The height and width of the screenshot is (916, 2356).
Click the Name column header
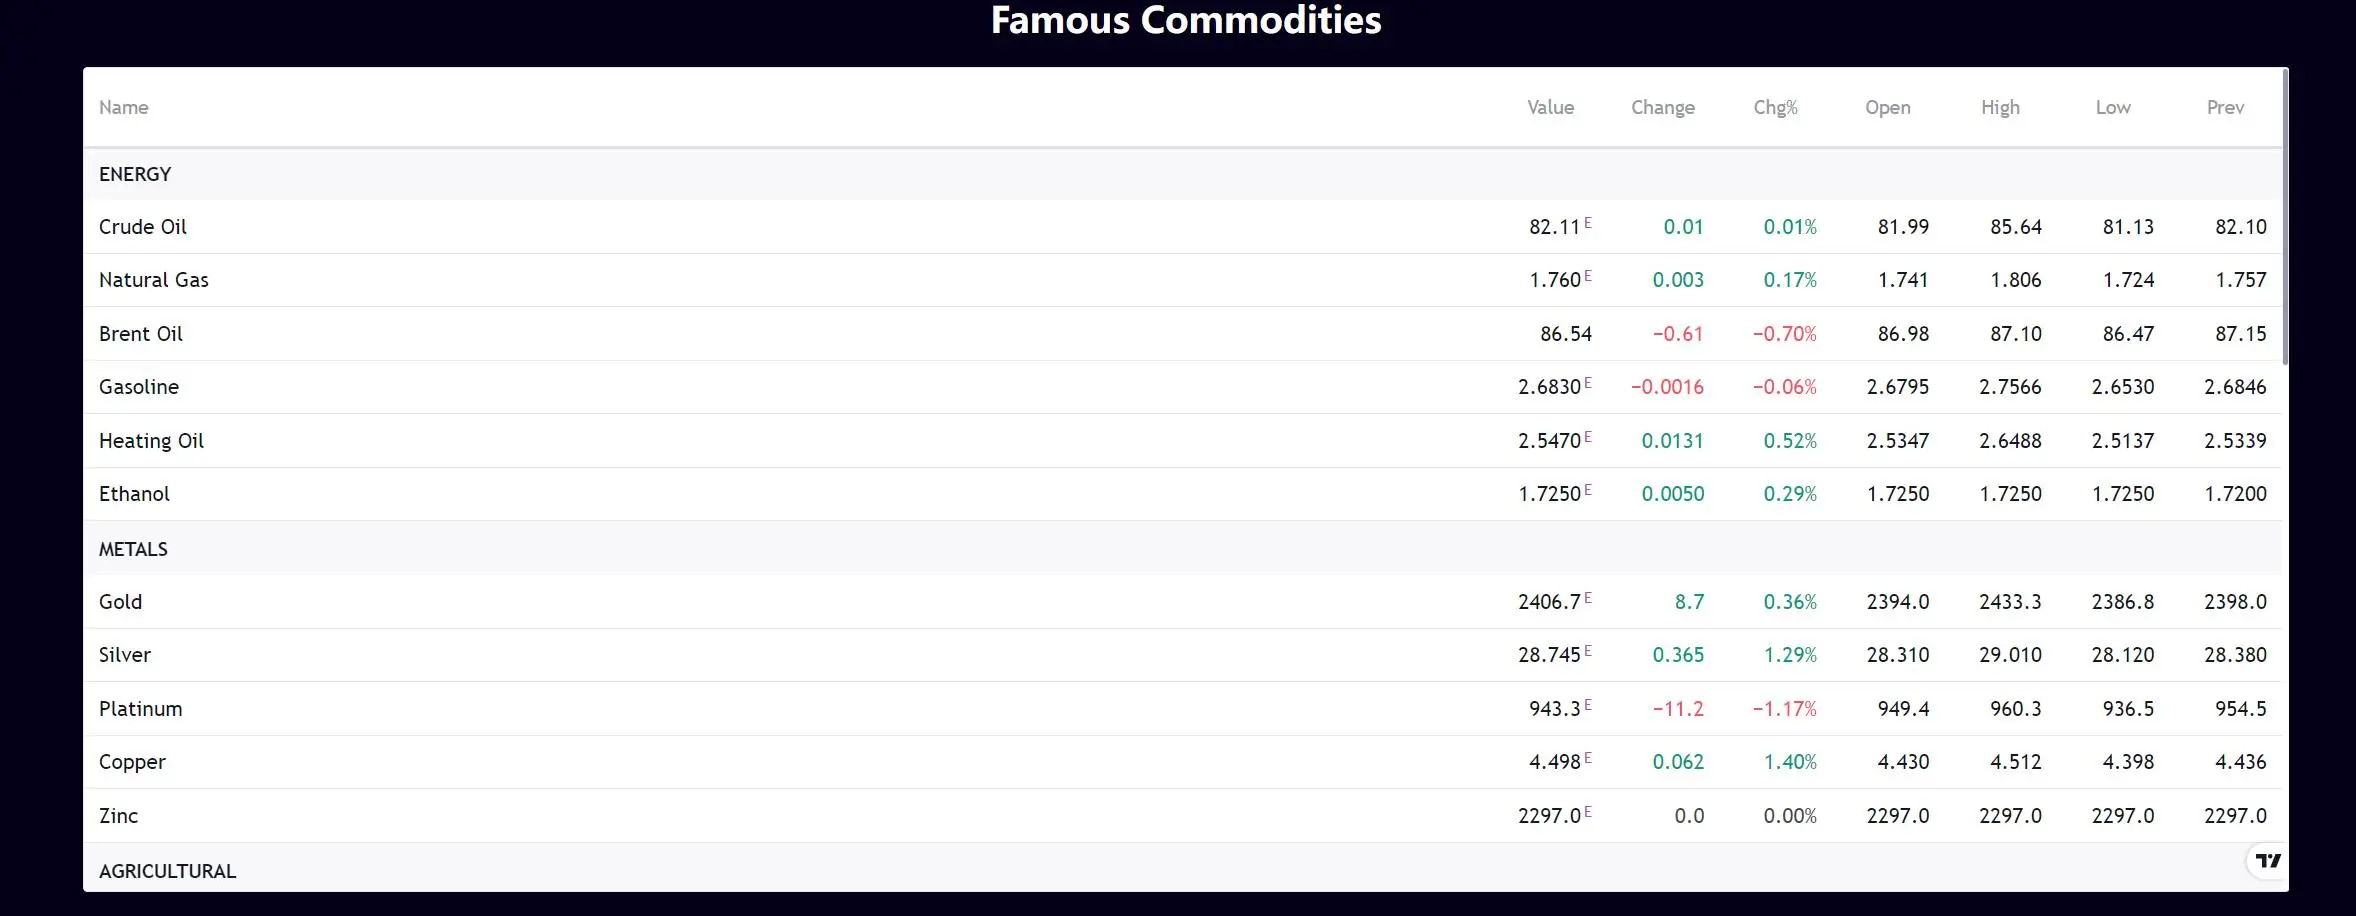pyautogui.click(x=124, y=107)
